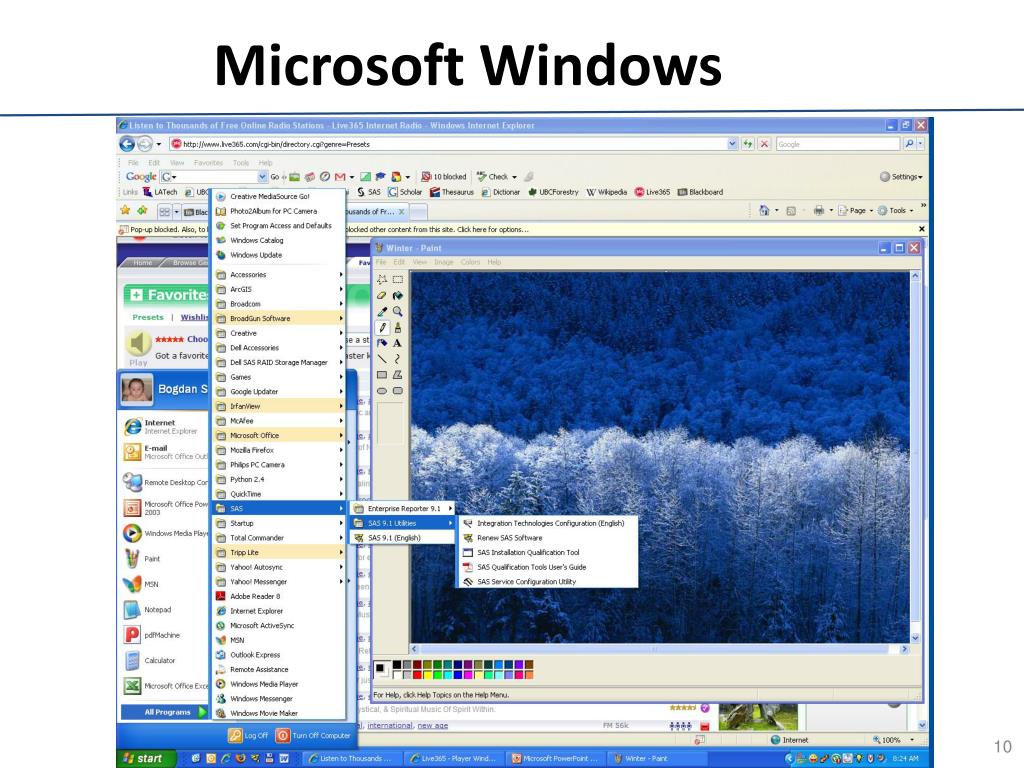Open the Favorites menu in Internet Explorer
The height and width of the screenshot is (768, 1024).
coord(208,163)
